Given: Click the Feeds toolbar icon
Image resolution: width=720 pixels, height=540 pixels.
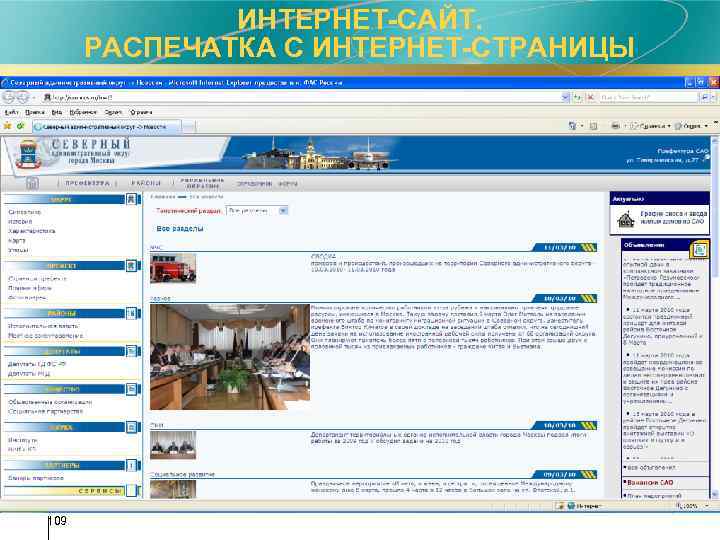Looking at the screenshot, I should 593,126.
